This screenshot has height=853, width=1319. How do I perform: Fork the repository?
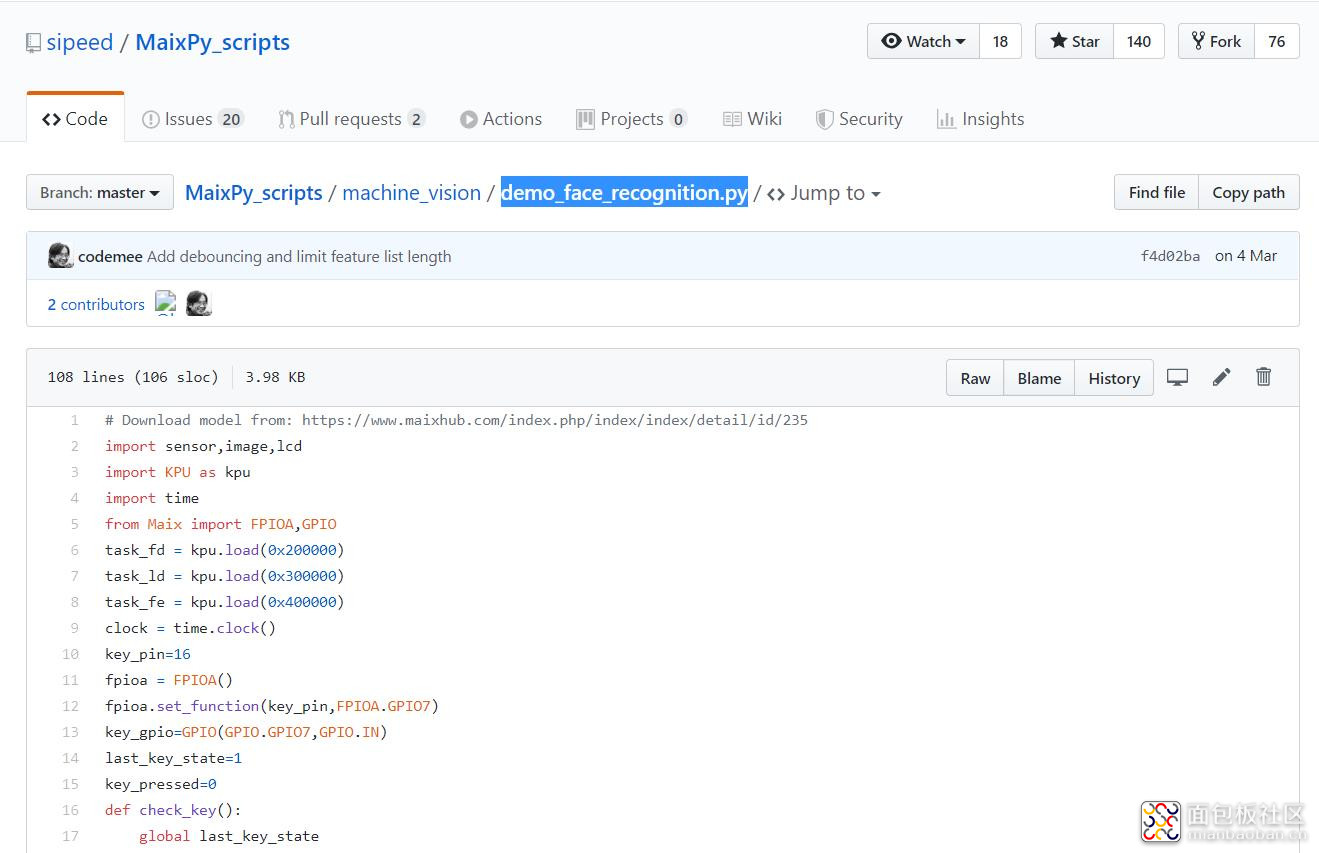pyautogui.click(x=1216, y=41)
